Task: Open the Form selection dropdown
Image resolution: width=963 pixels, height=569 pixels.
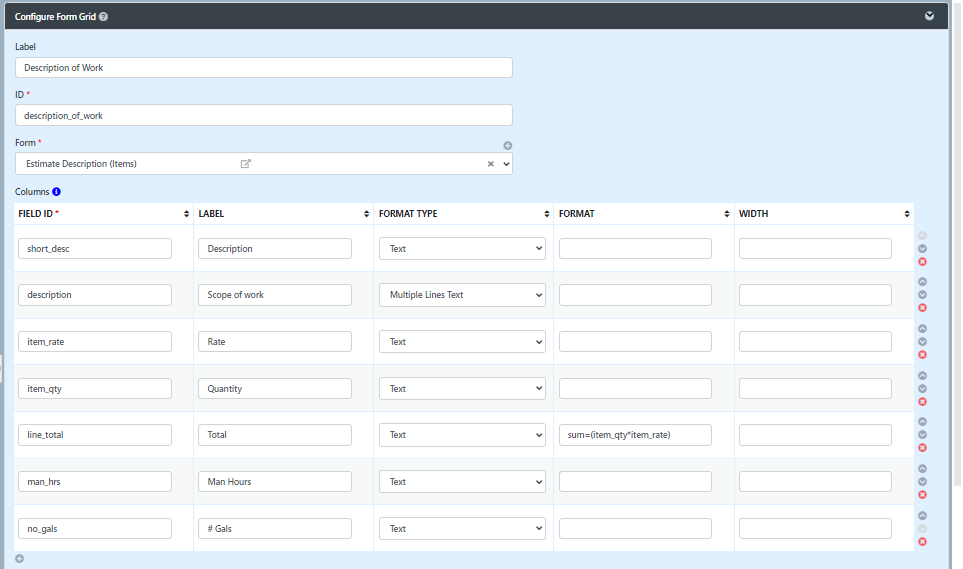Action: coord(506,164)
